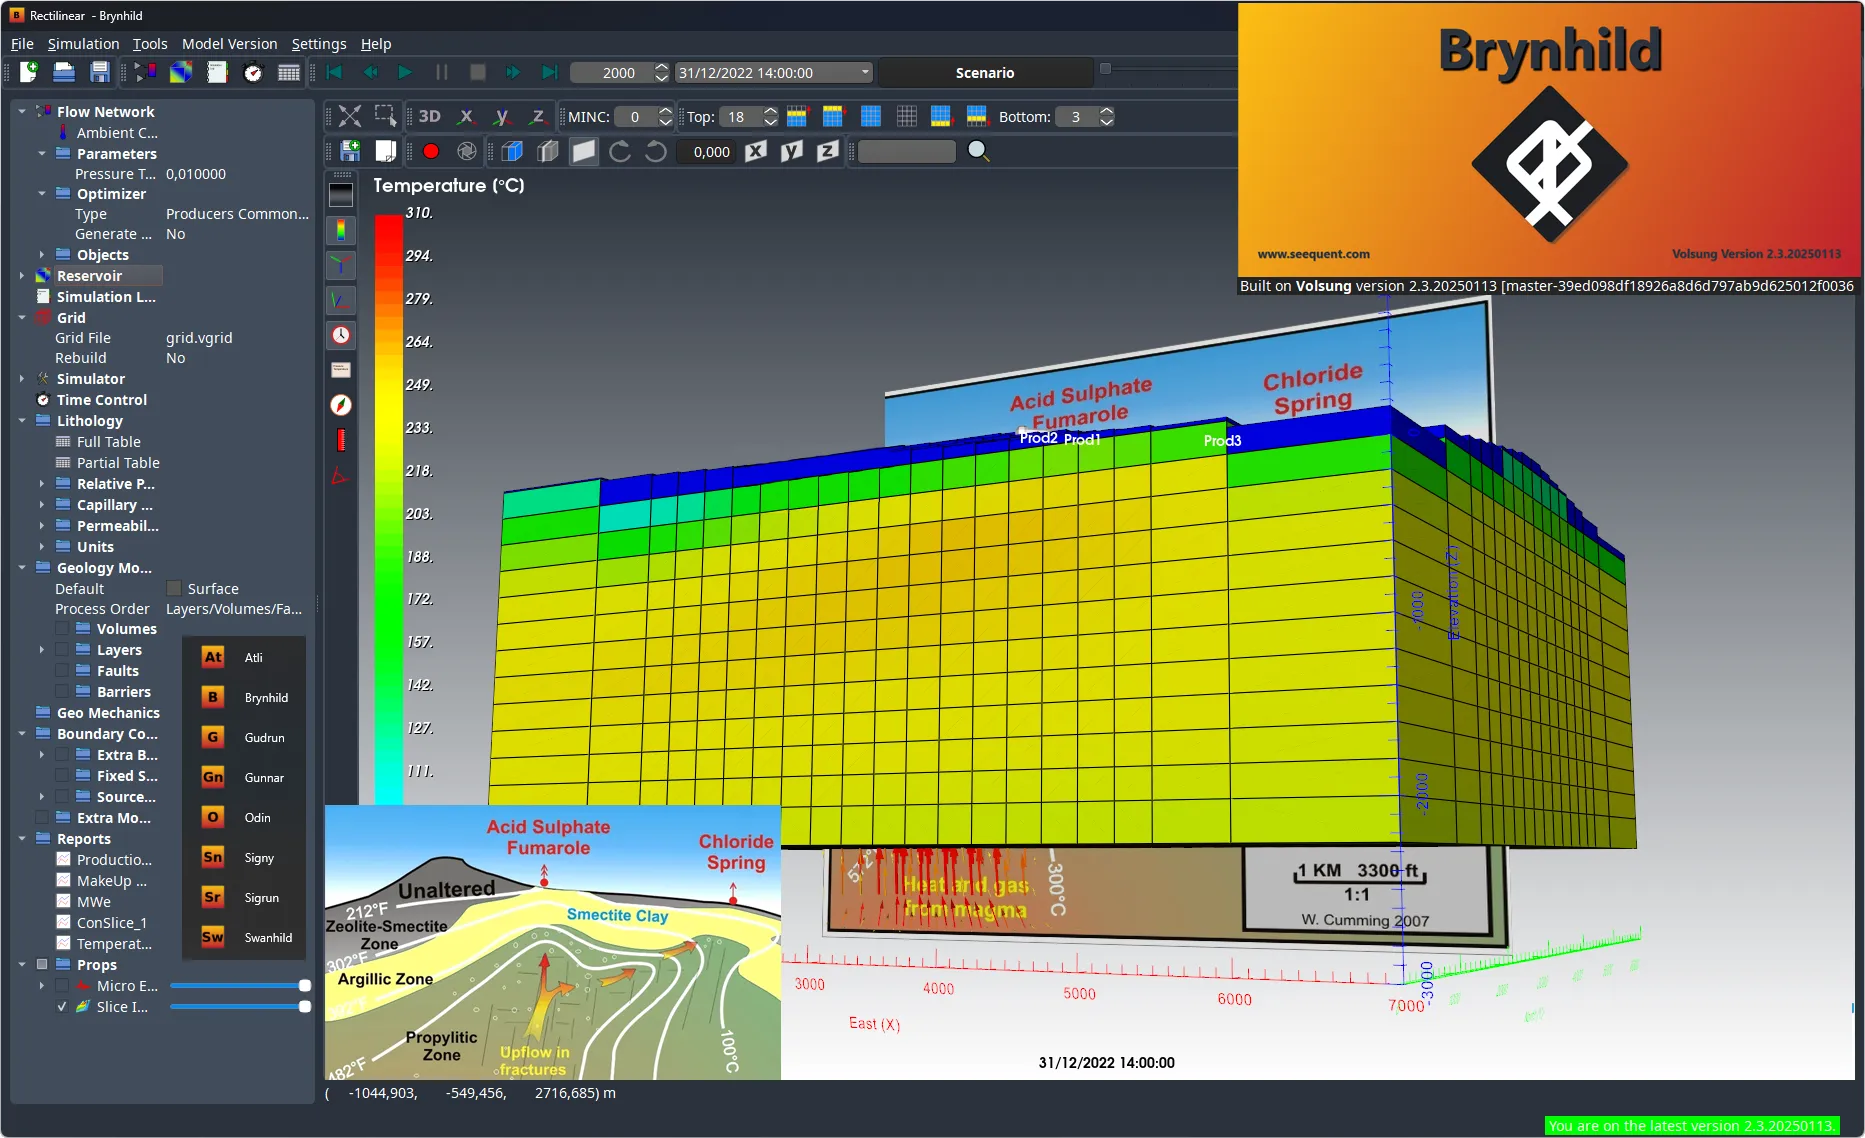Uncheck the Slice I... prop checkbox

coord(62,1007)
